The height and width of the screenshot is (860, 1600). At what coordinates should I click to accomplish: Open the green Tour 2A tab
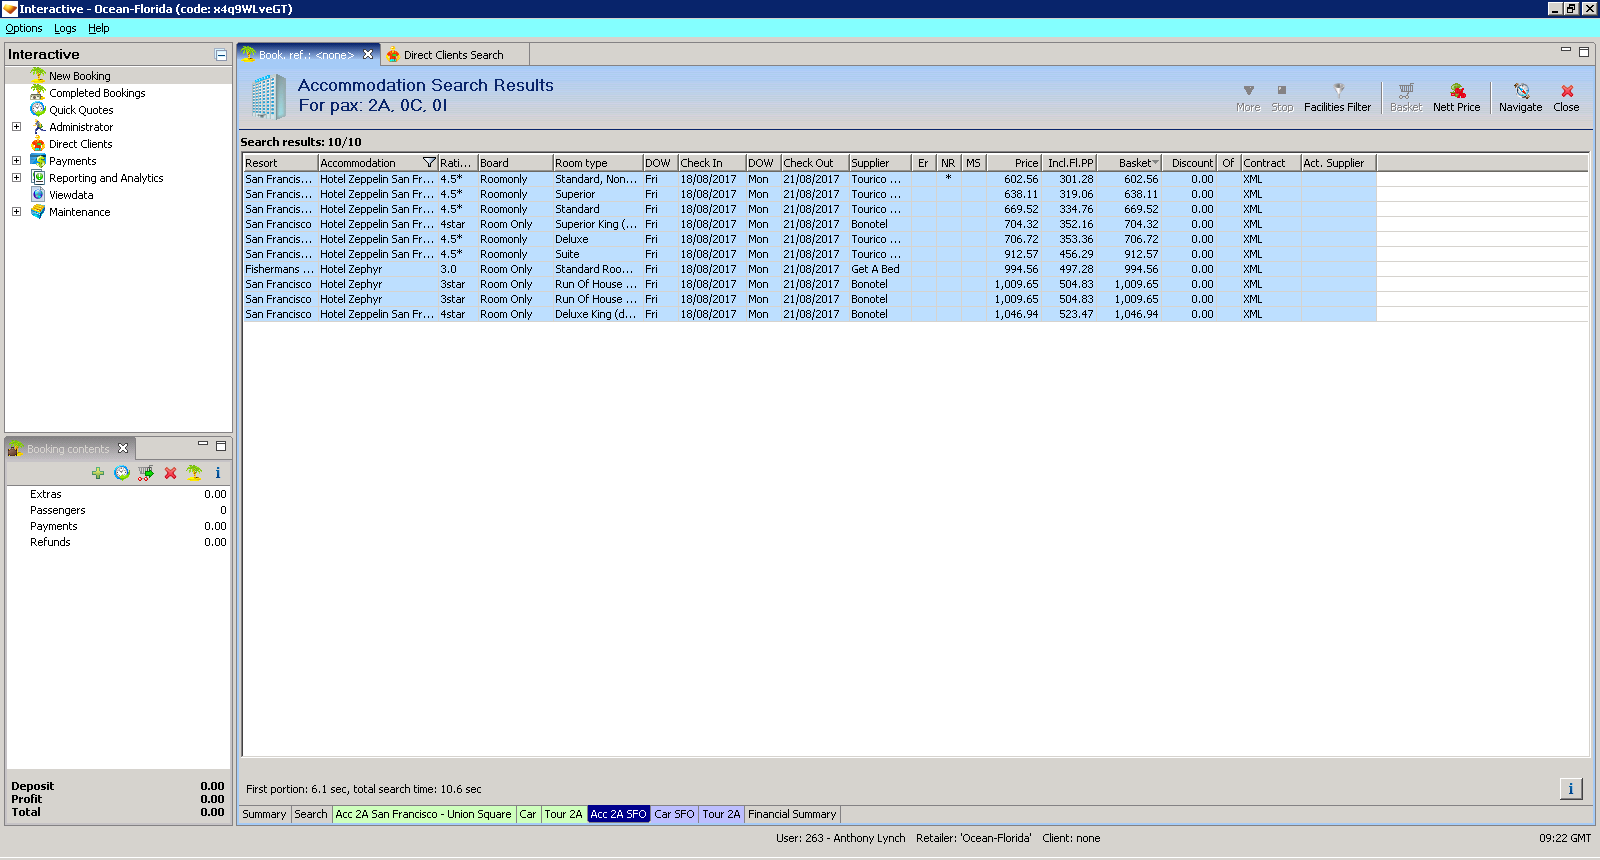click(563, 814)
